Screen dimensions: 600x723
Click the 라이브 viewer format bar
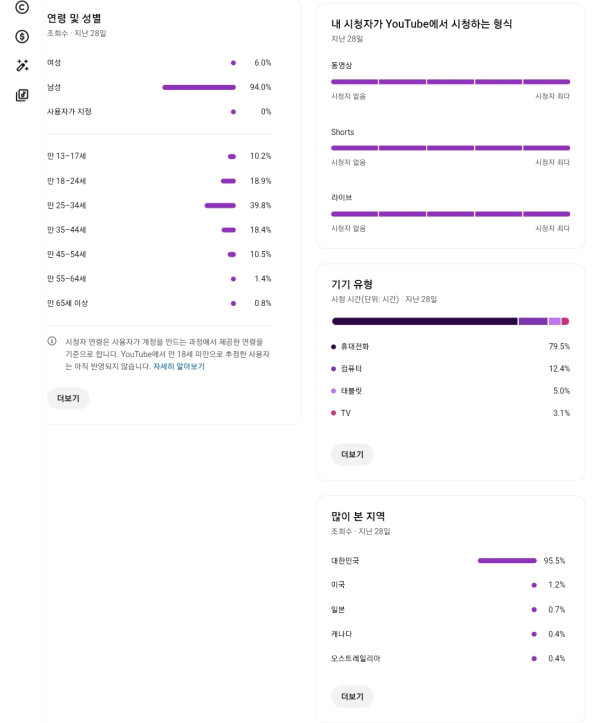[450, 214]
